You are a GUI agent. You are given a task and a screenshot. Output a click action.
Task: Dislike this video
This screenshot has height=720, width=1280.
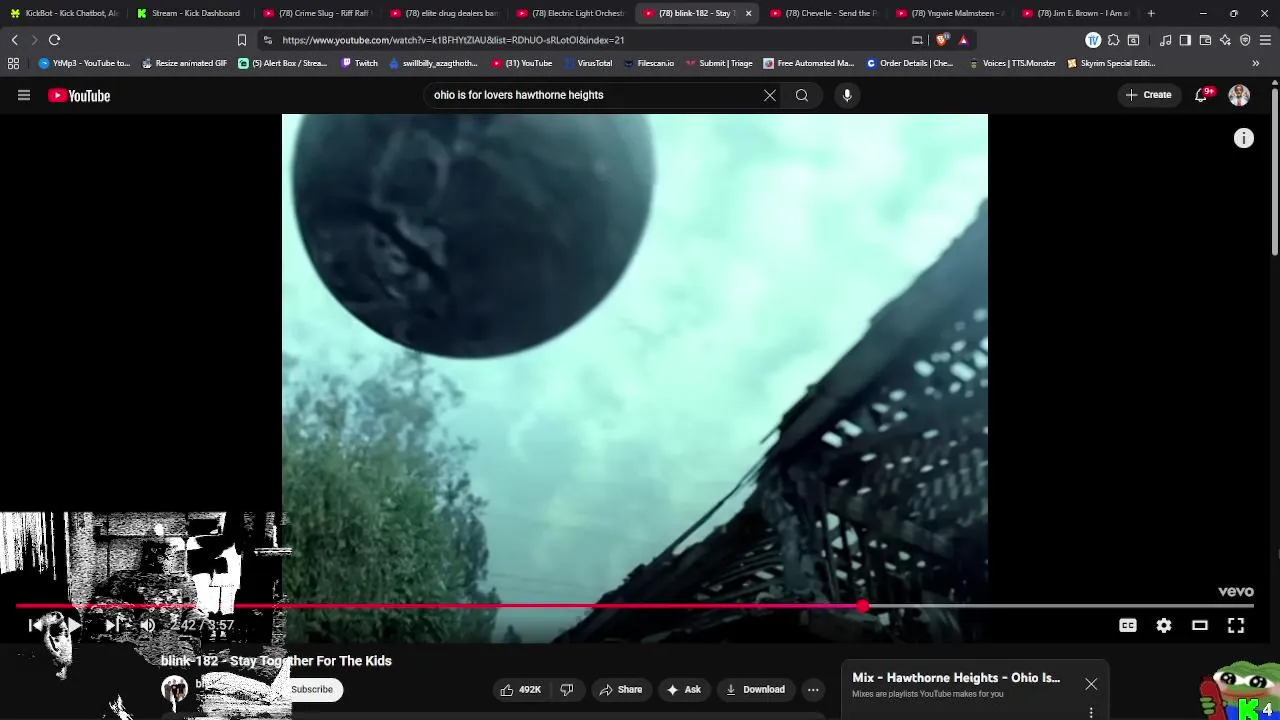tap(567, 689)
